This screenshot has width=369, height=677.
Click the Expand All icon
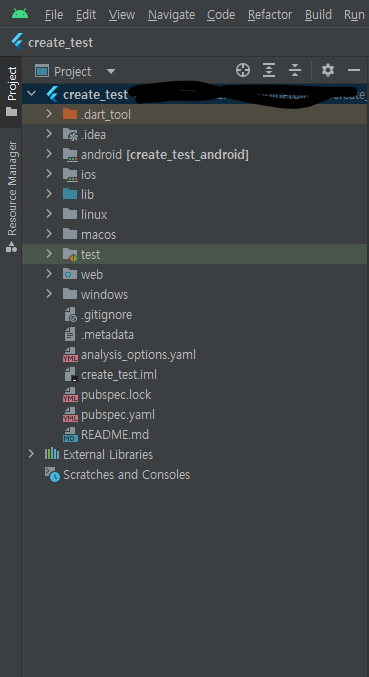point(269,70)
